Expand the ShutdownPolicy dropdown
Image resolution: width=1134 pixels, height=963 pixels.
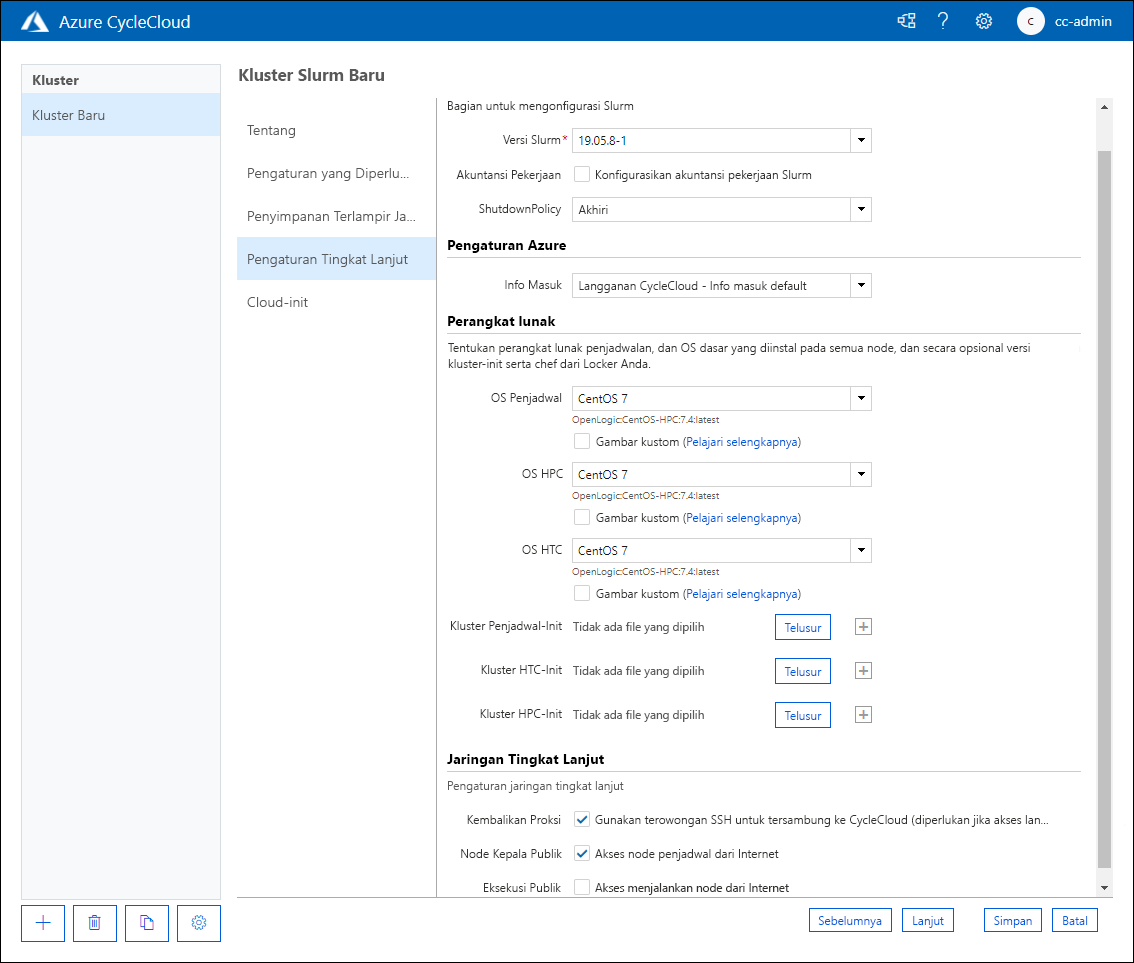(859, 209)
